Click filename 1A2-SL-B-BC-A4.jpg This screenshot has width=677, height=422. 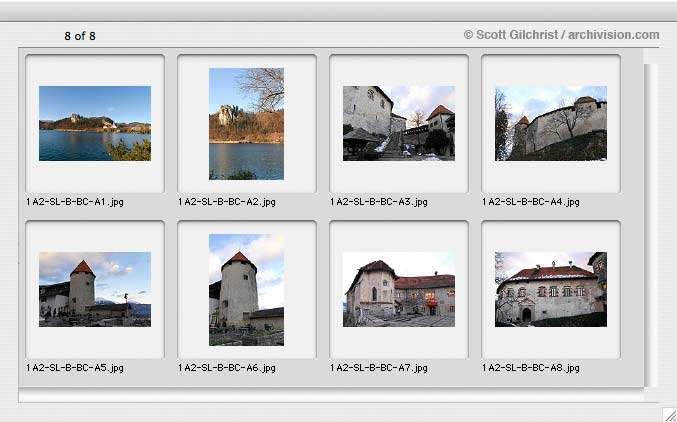(531, 202)
